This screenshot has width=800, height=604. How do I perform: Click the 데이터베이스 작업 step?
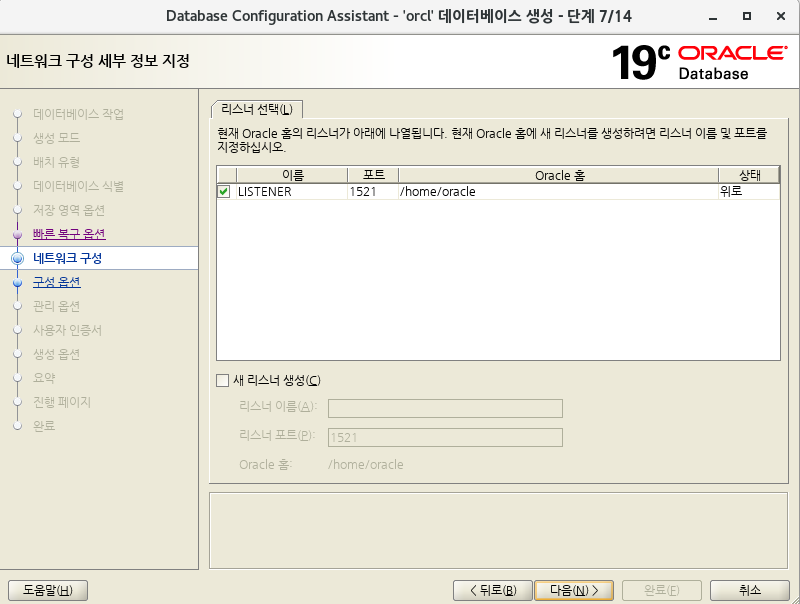click(x=79, y=114)
